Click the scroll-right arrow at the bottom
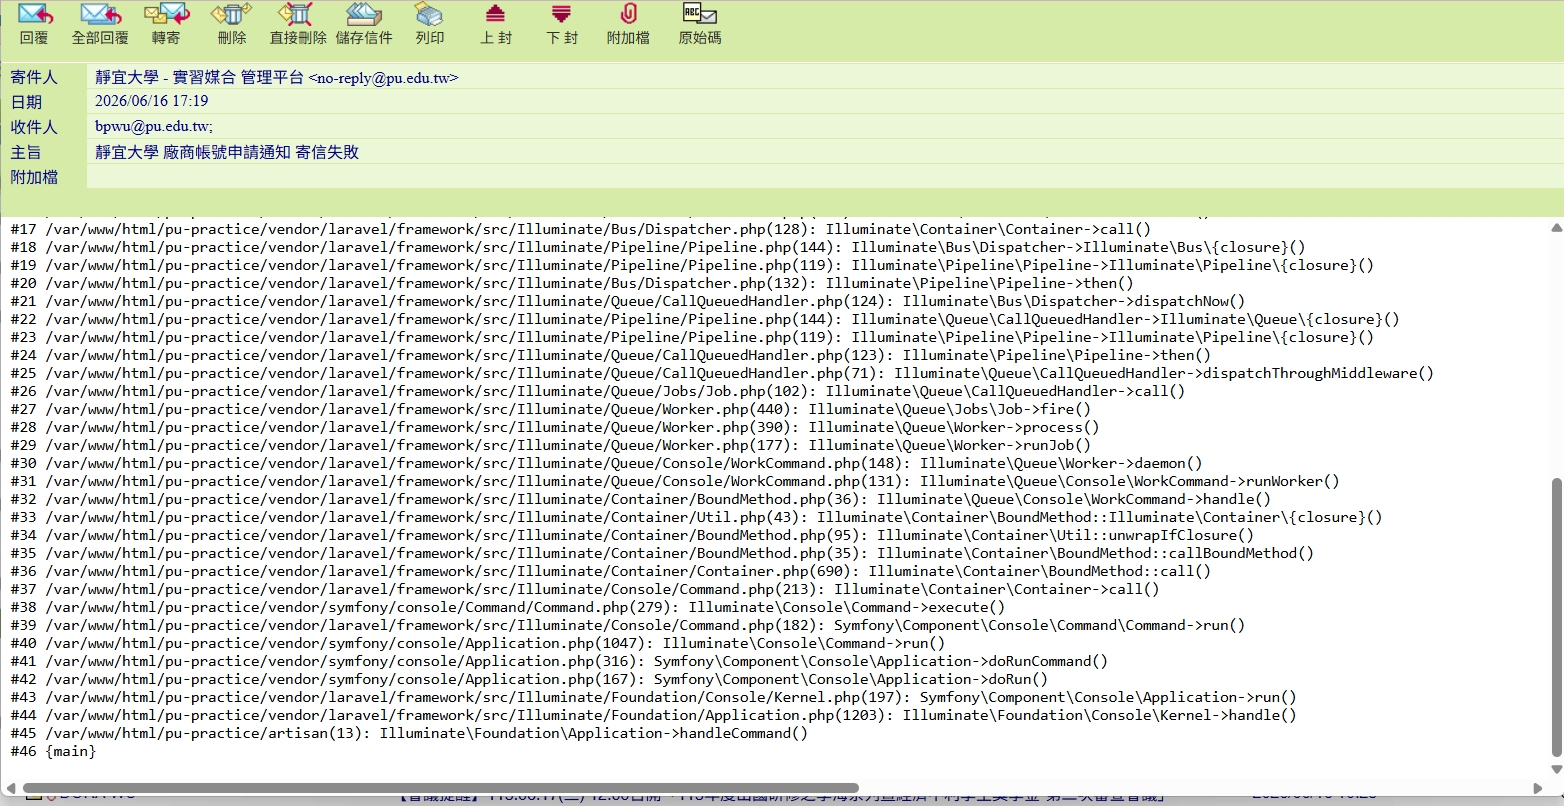 1538,788
